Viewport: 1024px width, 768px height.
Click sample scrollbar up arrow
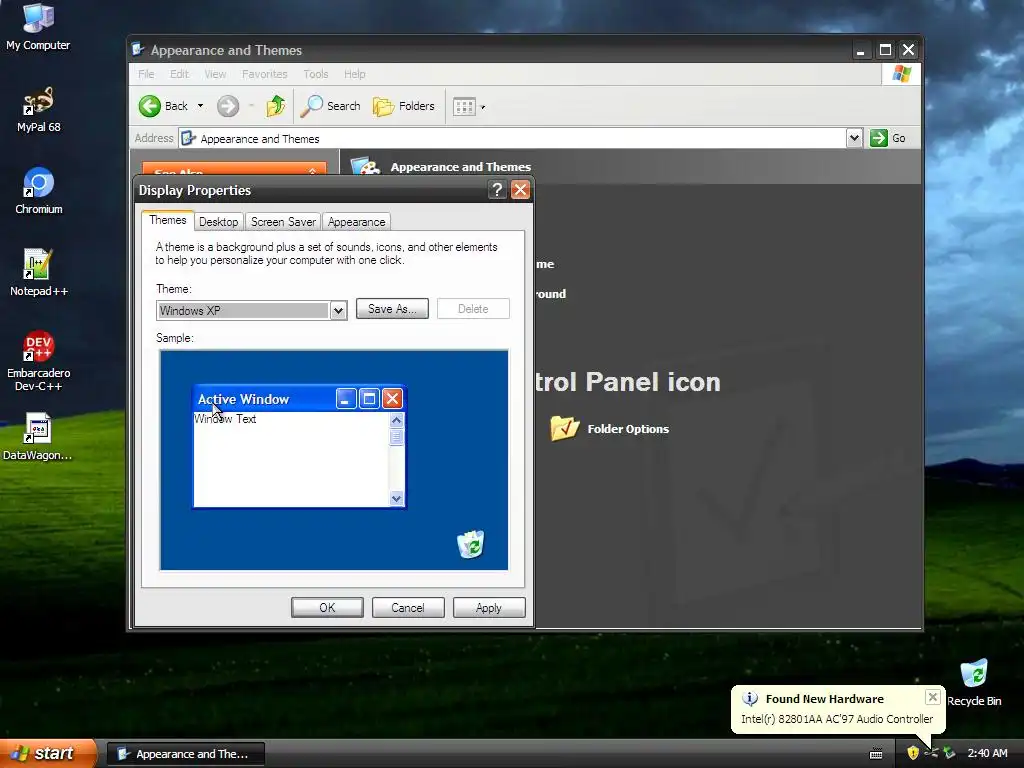tap(396, 420)
